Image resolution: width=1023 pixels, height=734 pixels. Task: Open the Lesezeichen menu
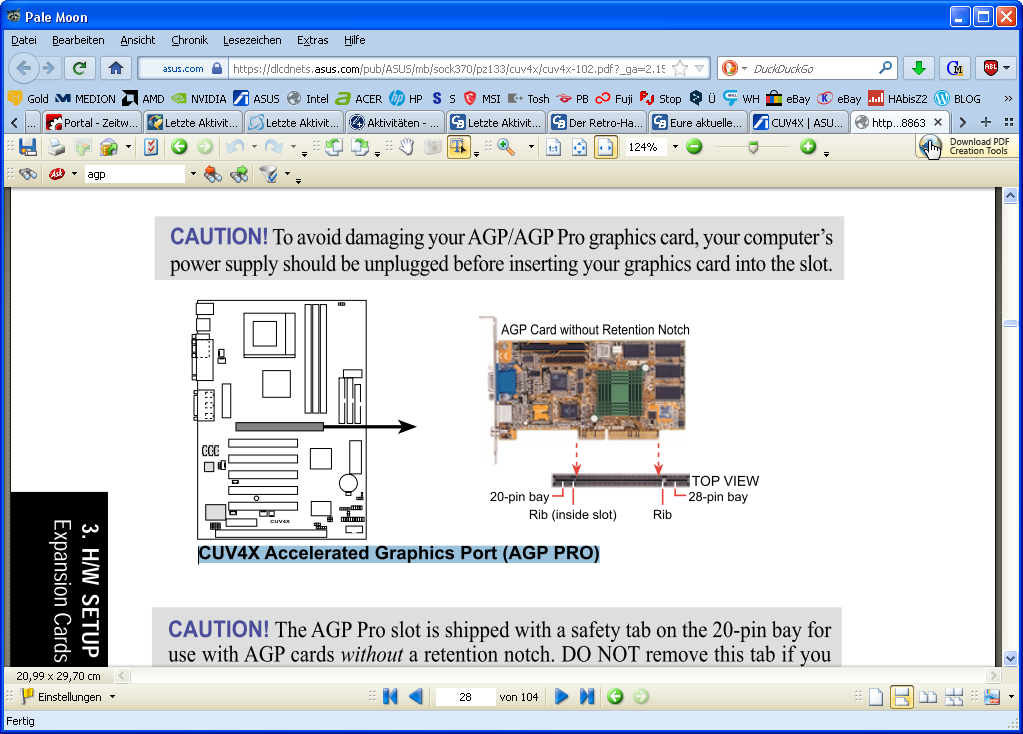(x=252, y=40)
